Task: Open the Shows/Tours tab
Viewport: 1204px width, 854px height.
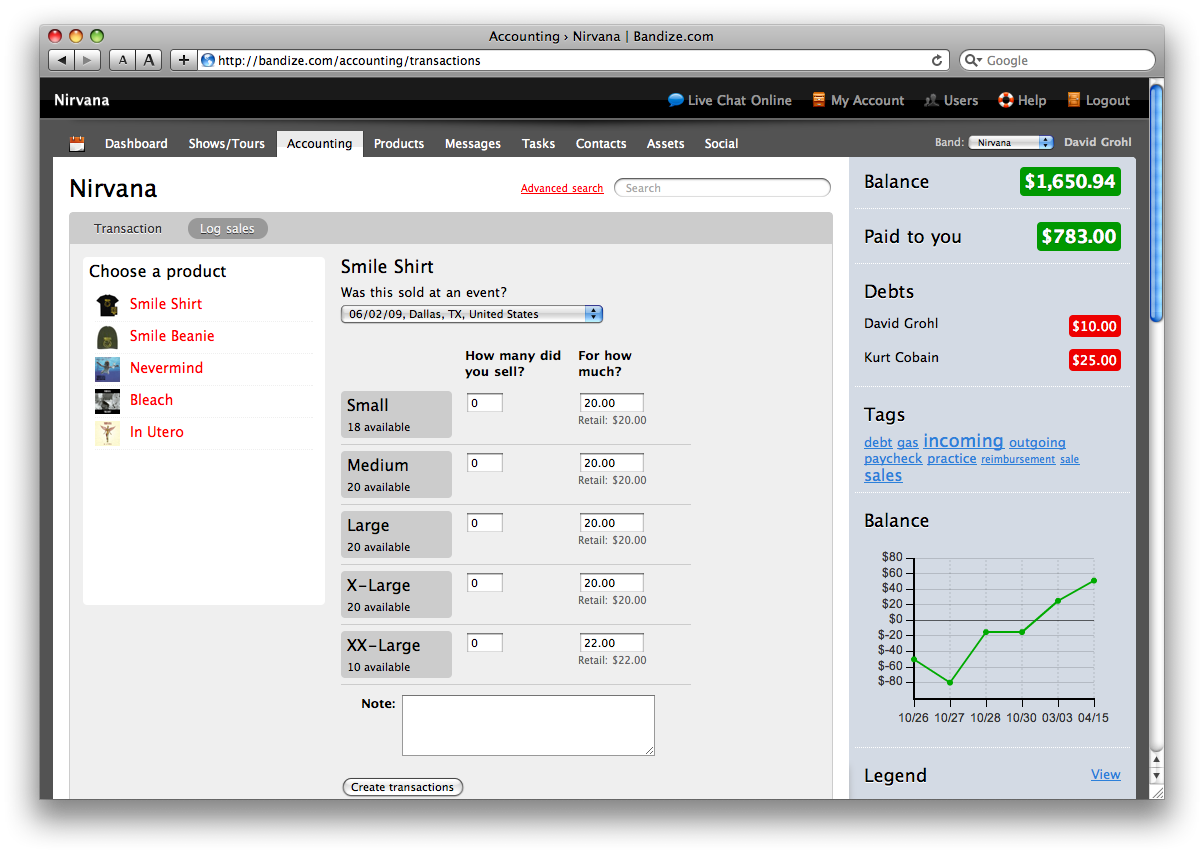Action: [227, 144]
